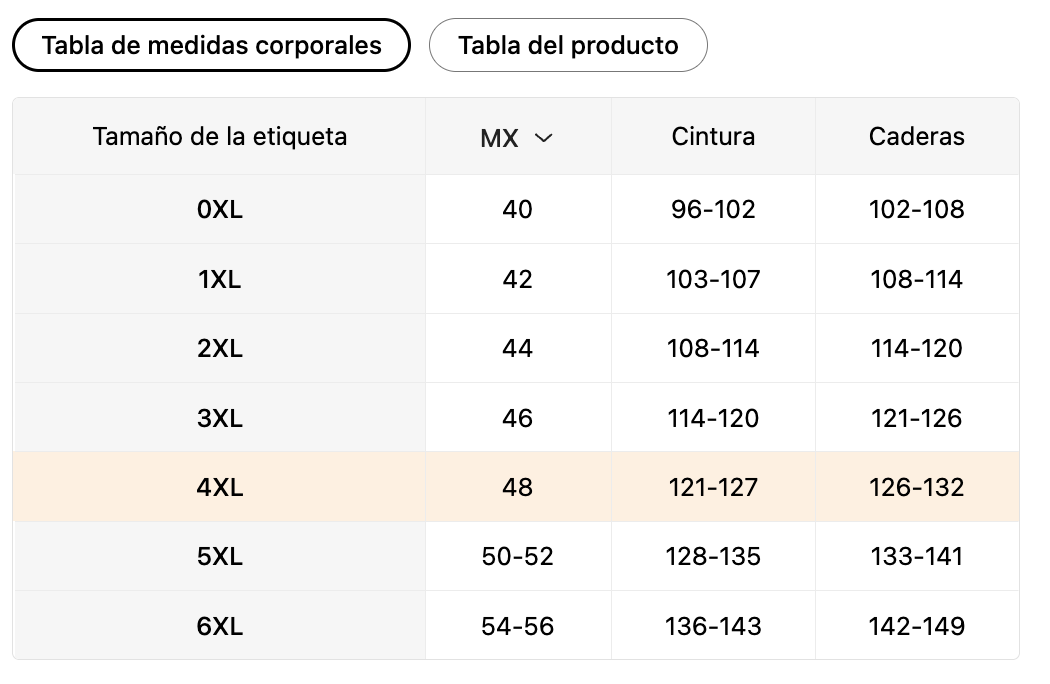Click the highlighted 4XL size row
This screenshot has height=684, width=1050.
click(220, 488)
